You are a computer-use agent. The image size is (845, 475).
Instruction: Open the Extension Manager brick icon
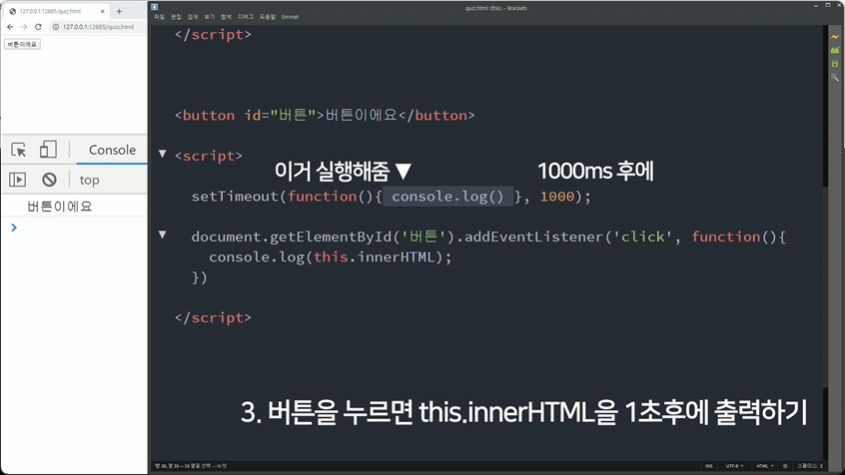pos(835,50)
